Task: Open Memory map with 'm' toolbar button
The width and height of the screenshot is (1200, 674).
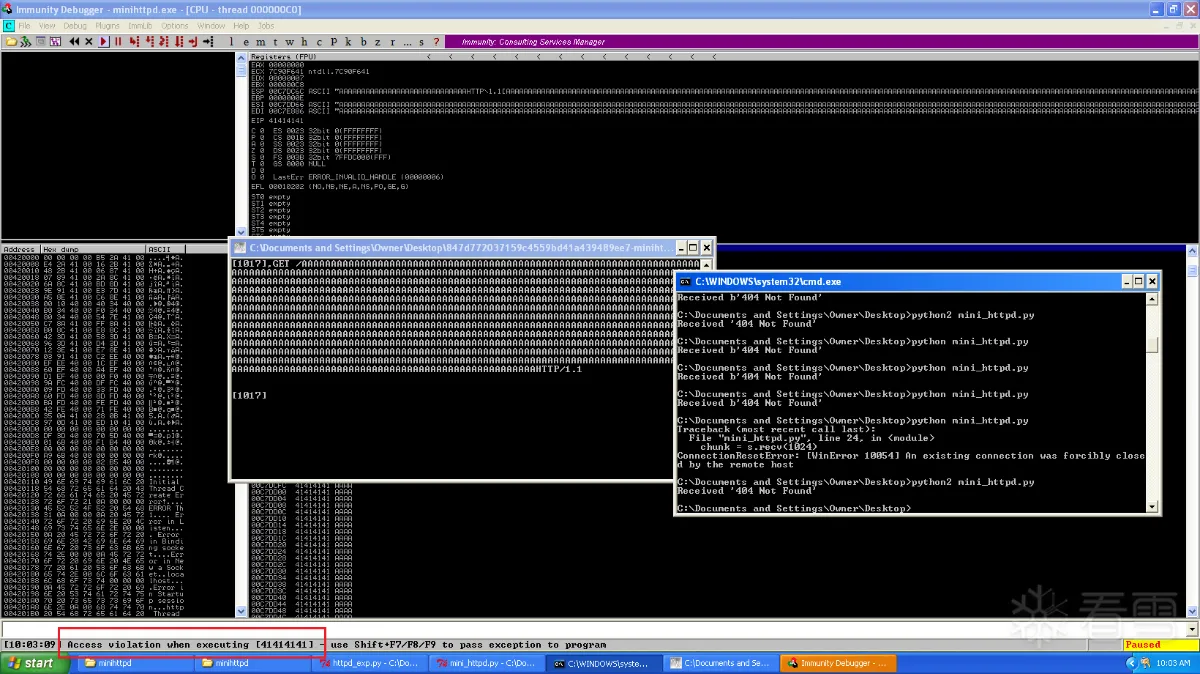Action: coord(261,41)
